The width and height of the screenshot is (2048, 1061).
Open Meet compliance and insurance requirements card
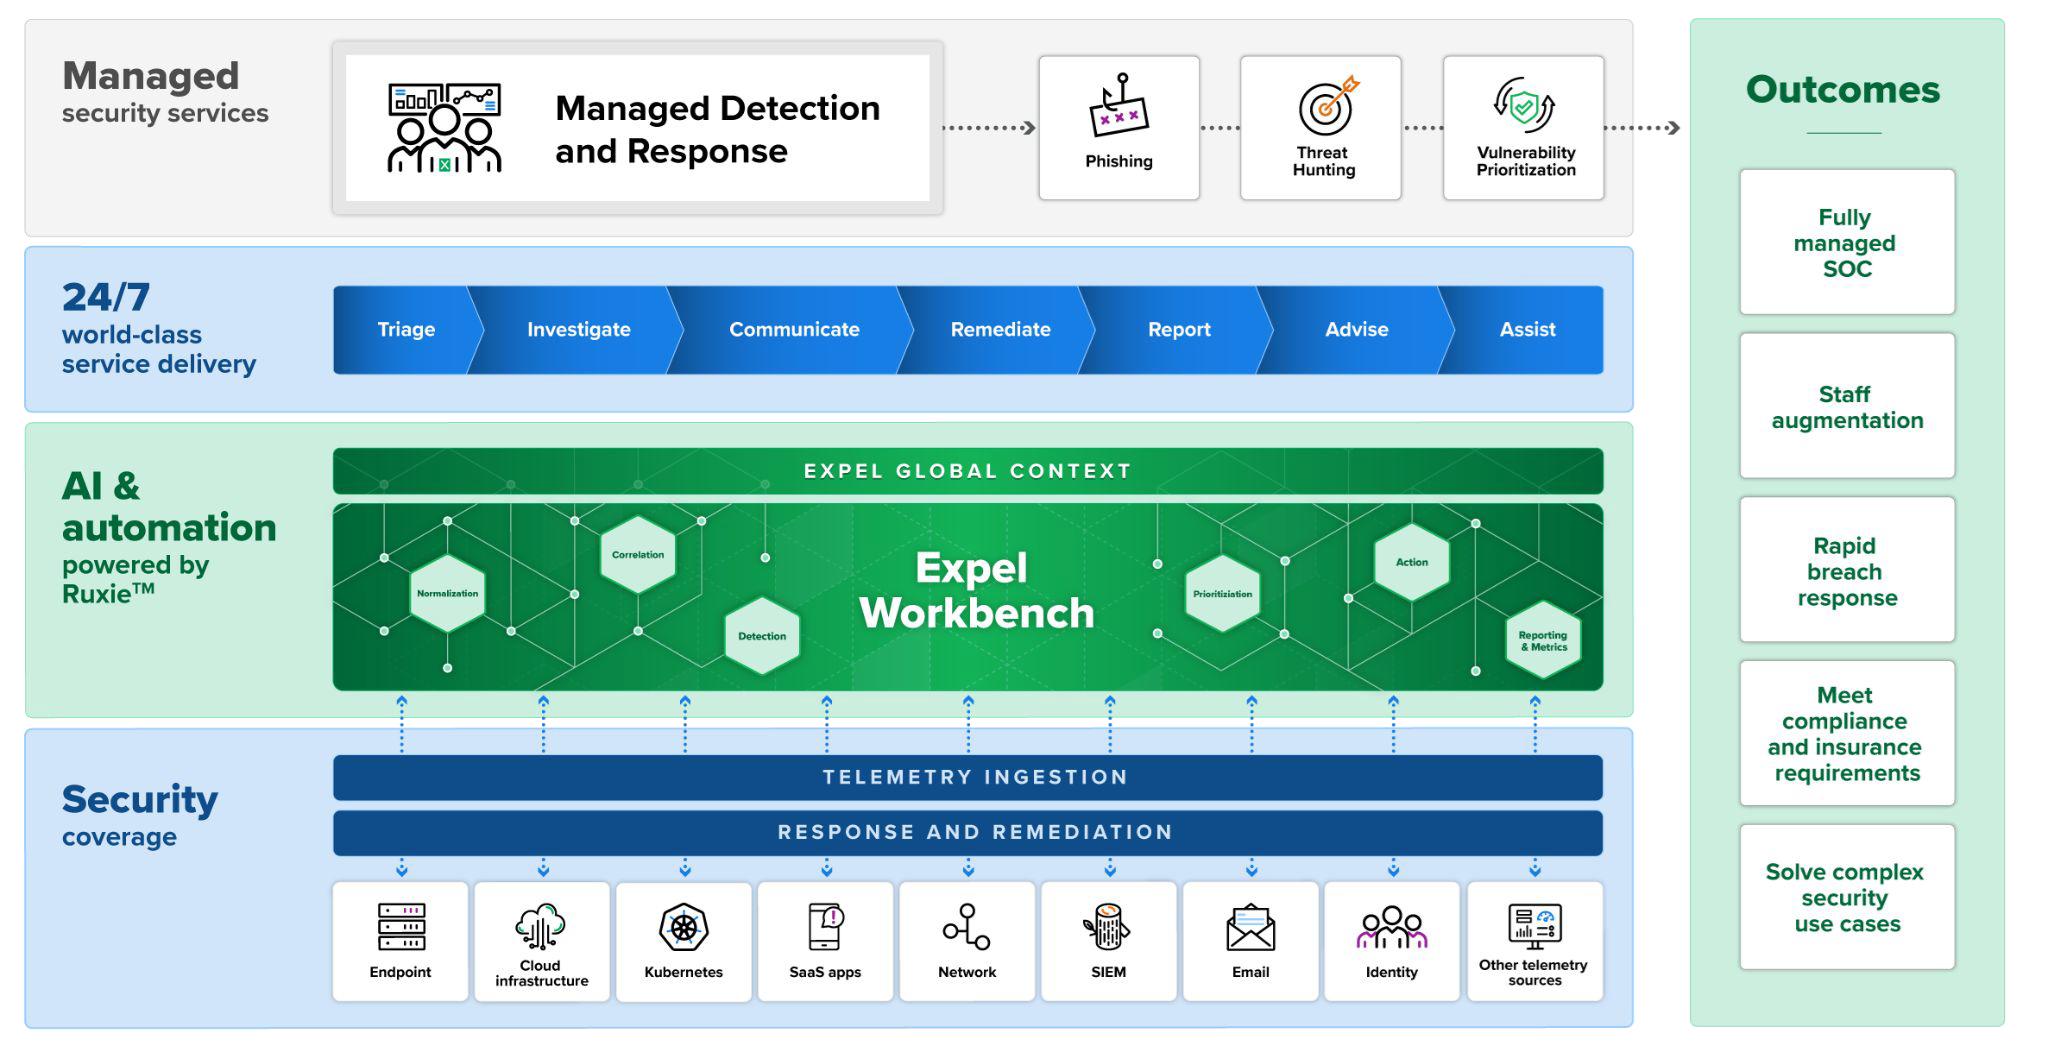click(x=1847, y=733)
